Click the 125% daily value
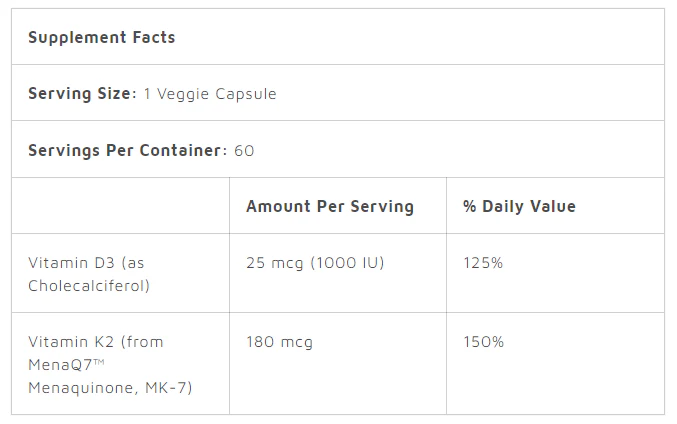The height and width of the screenshot is (424, 677). (x=483, y=263)
